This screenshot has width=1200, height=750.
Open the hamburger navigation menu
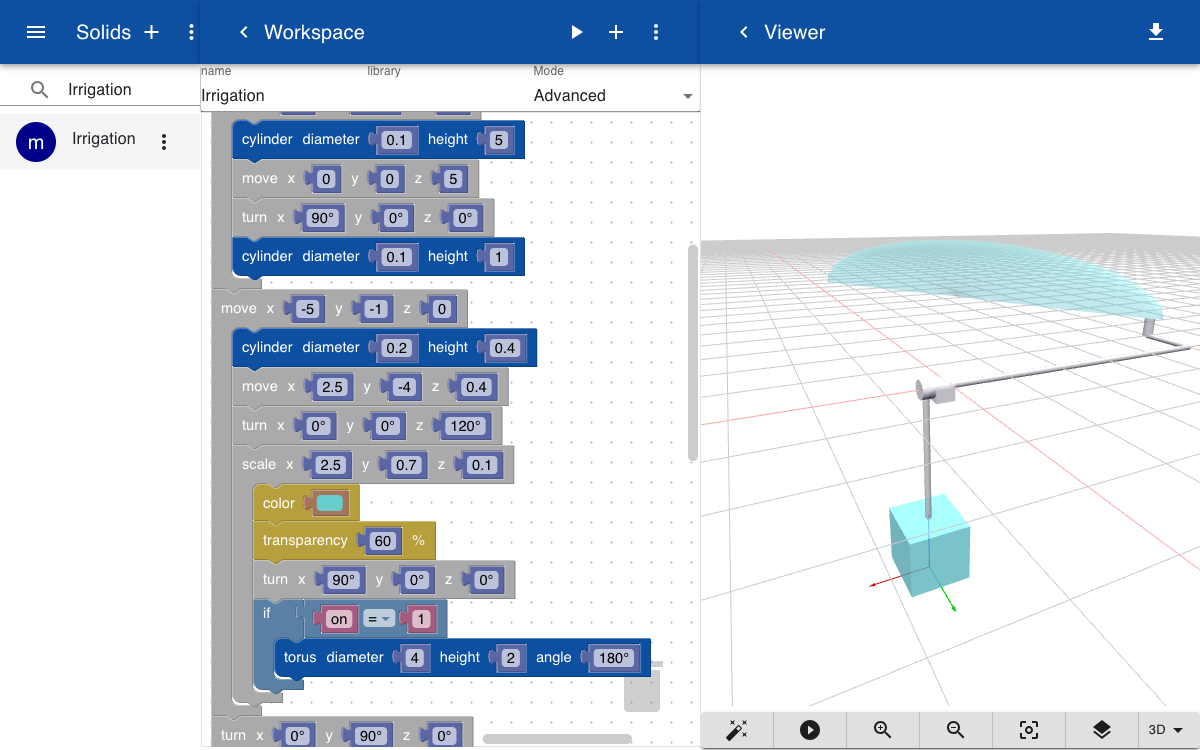tap(36, 32)
